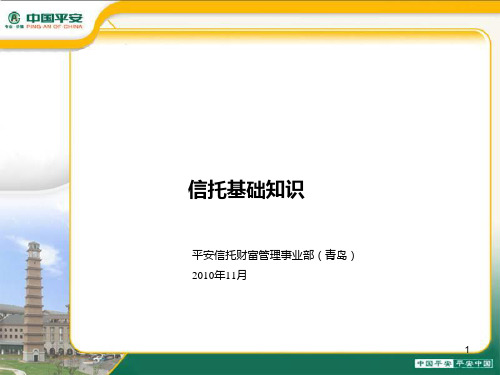Click the white 中国平安 box in footer

[x=434, y=363]
